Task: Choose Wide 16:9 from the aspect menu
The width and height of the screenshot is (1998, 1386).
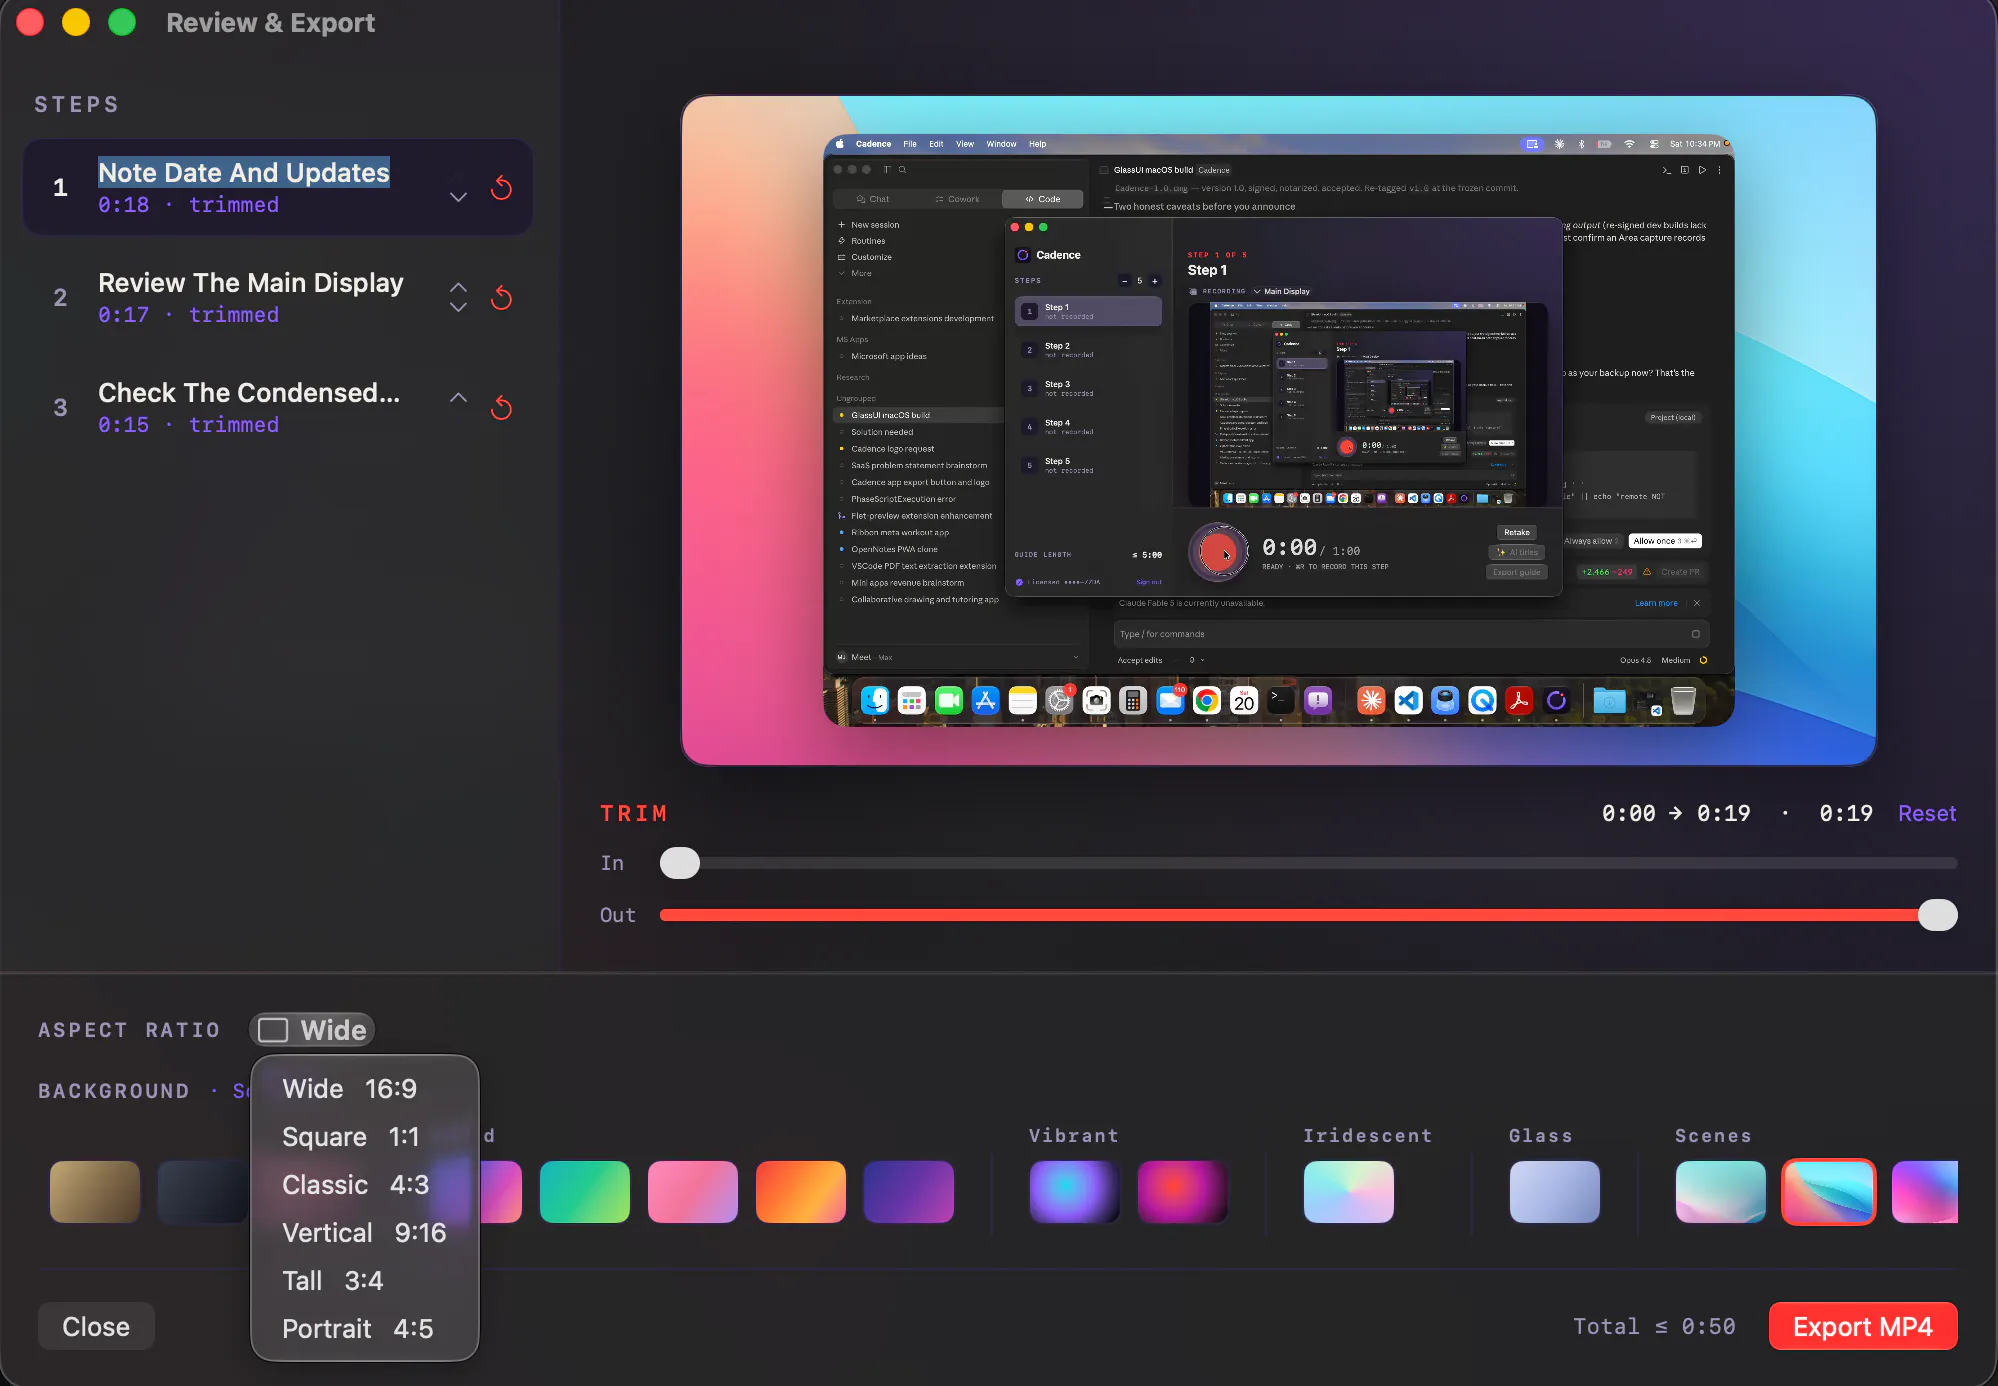Action: tap(364, 1089)
